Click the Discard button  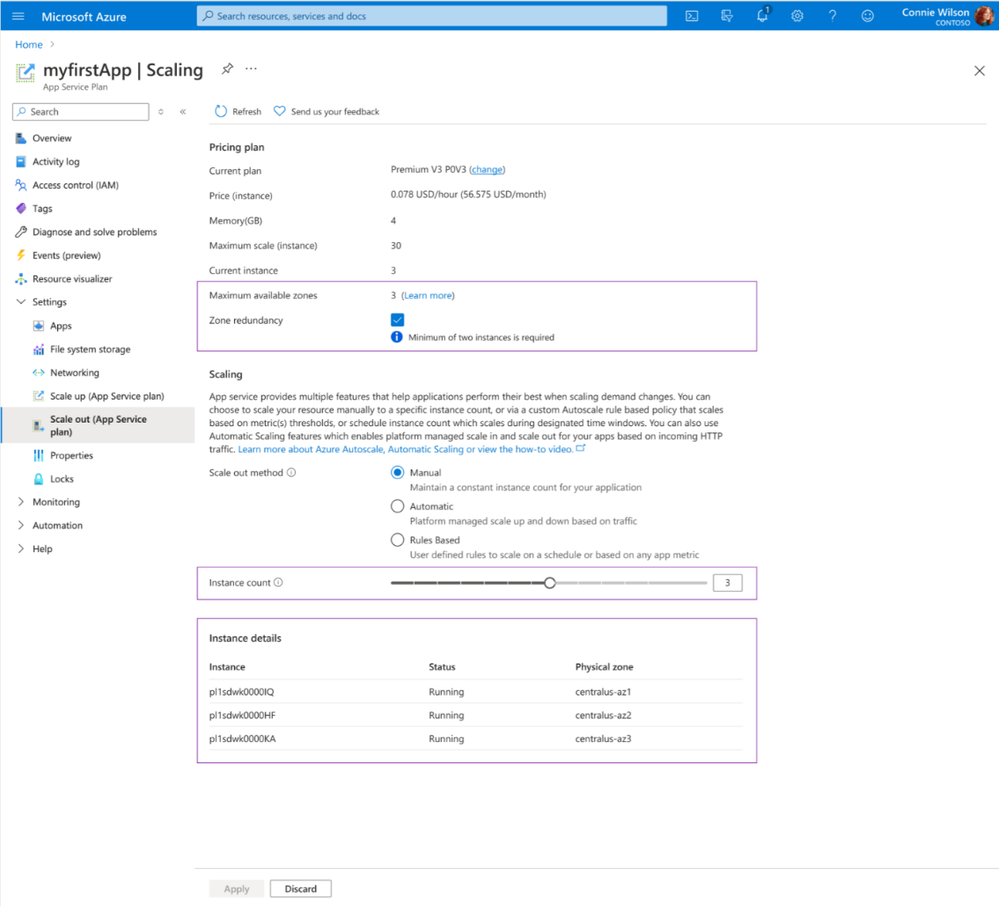(300, 889)
